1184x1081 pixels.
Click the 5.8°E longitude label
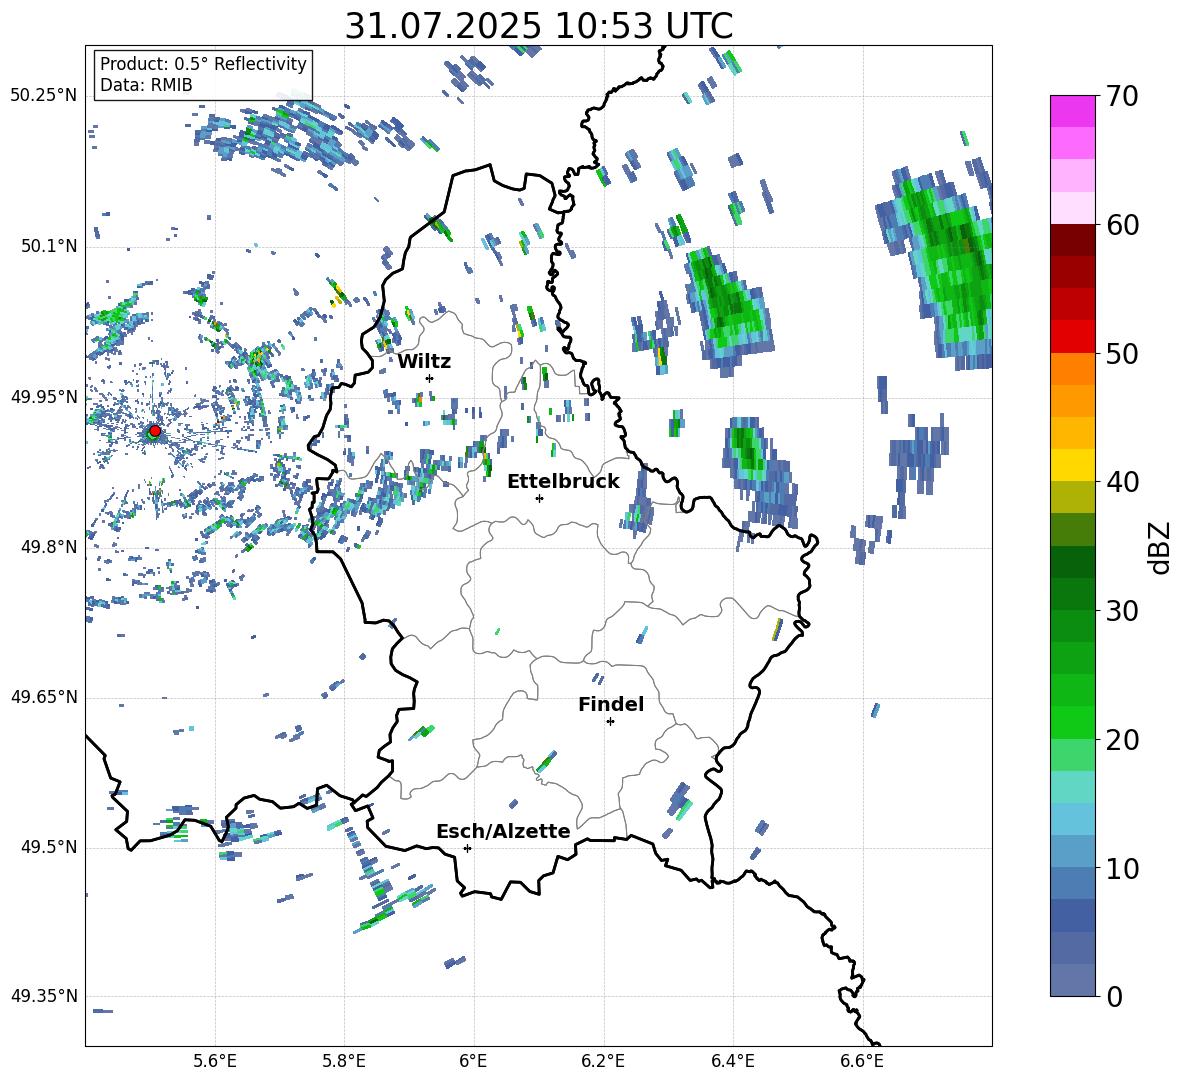(x=344, y=1061)
